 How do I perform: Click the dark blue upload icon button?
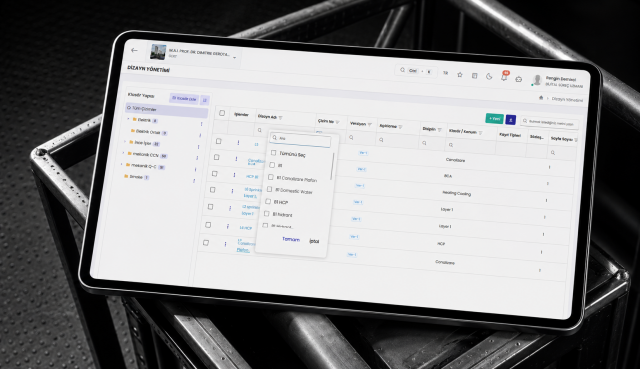511,120
